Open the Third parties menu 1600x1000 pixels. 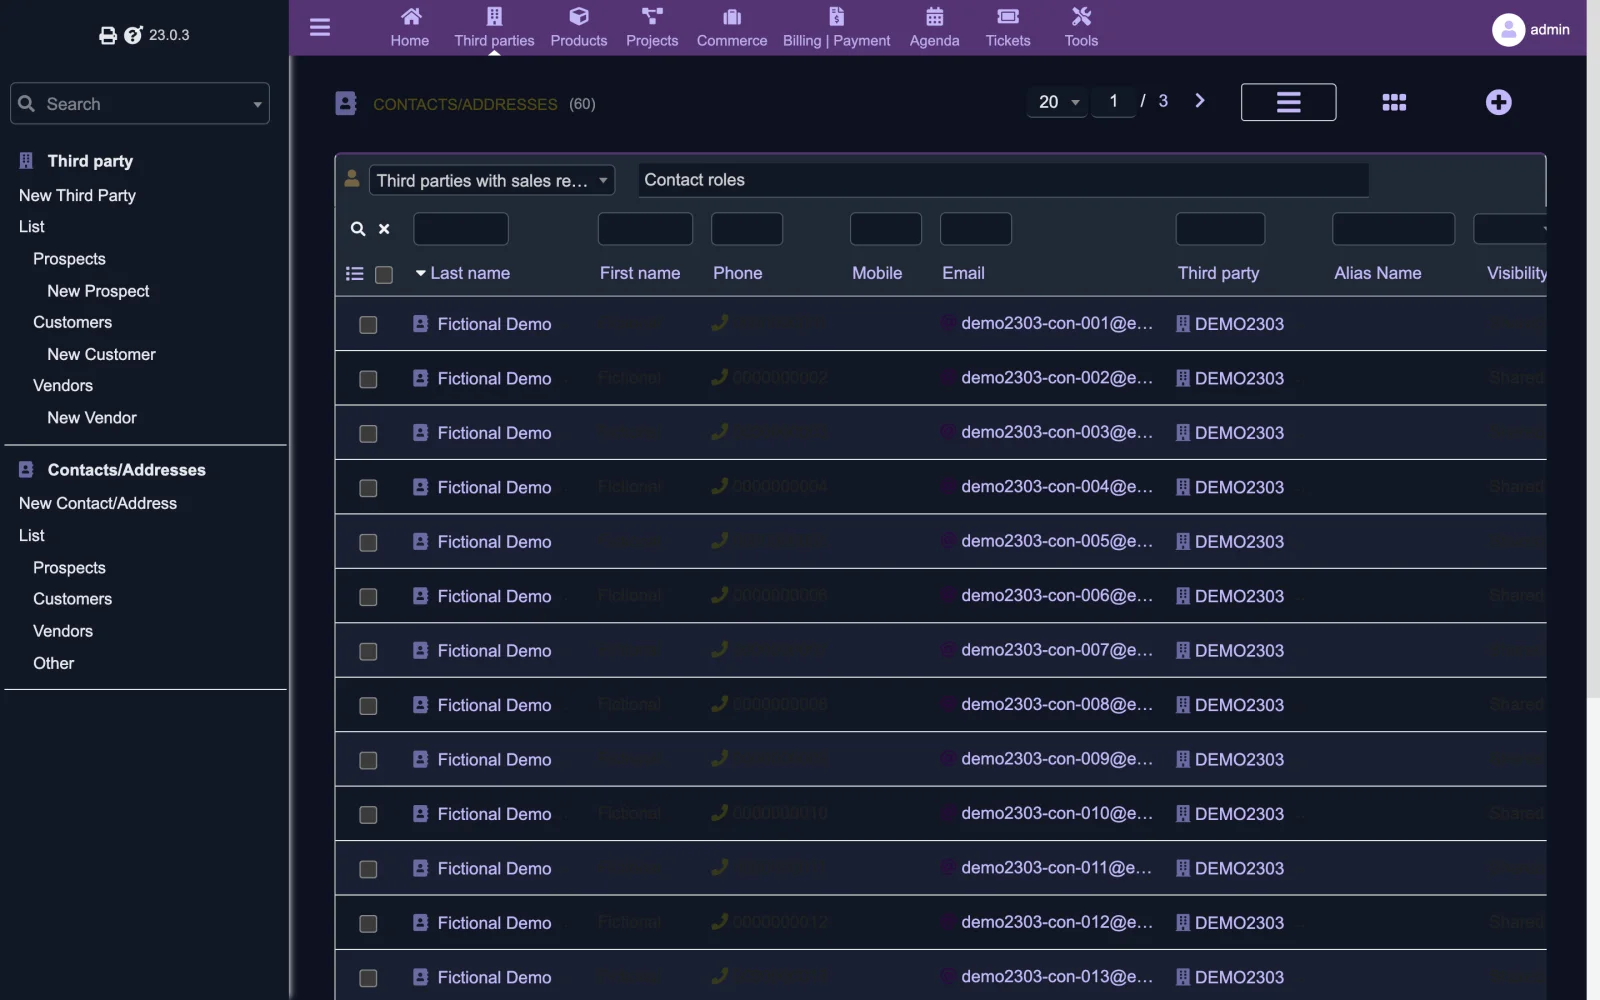(x=494, y=28)
